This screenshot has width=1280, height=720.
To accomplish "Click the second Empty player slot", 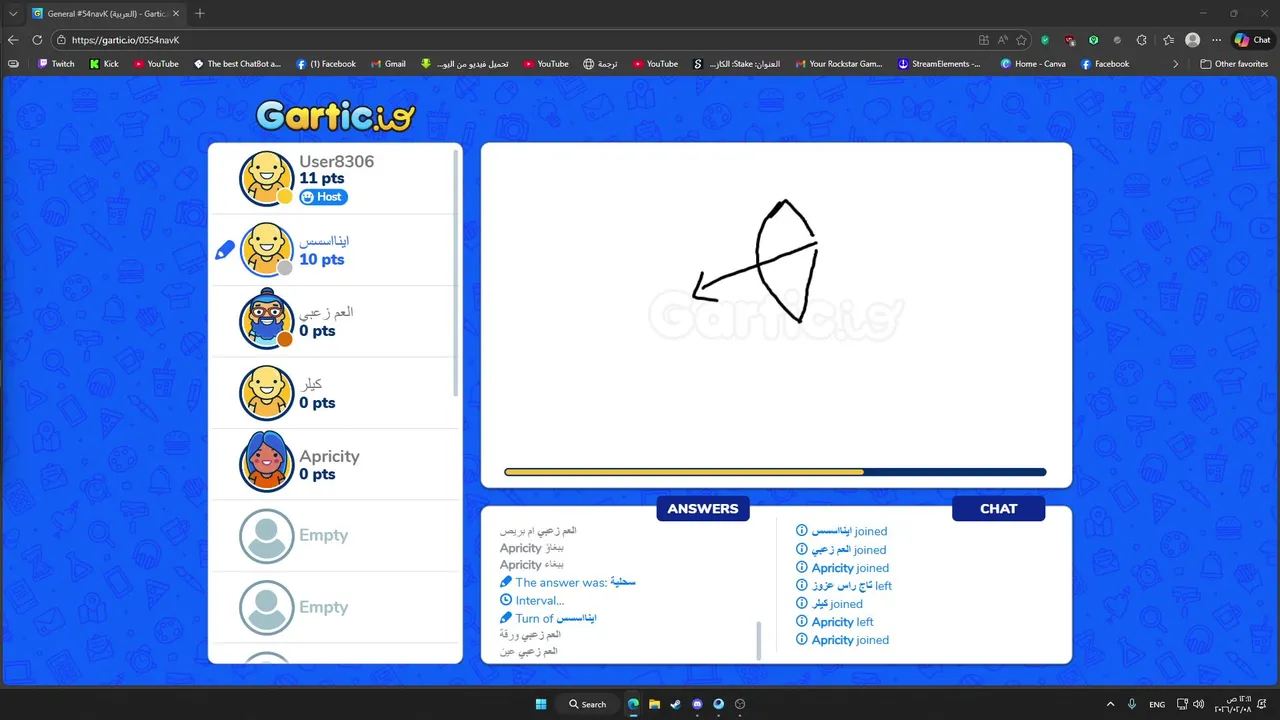I will pos(335,608).
